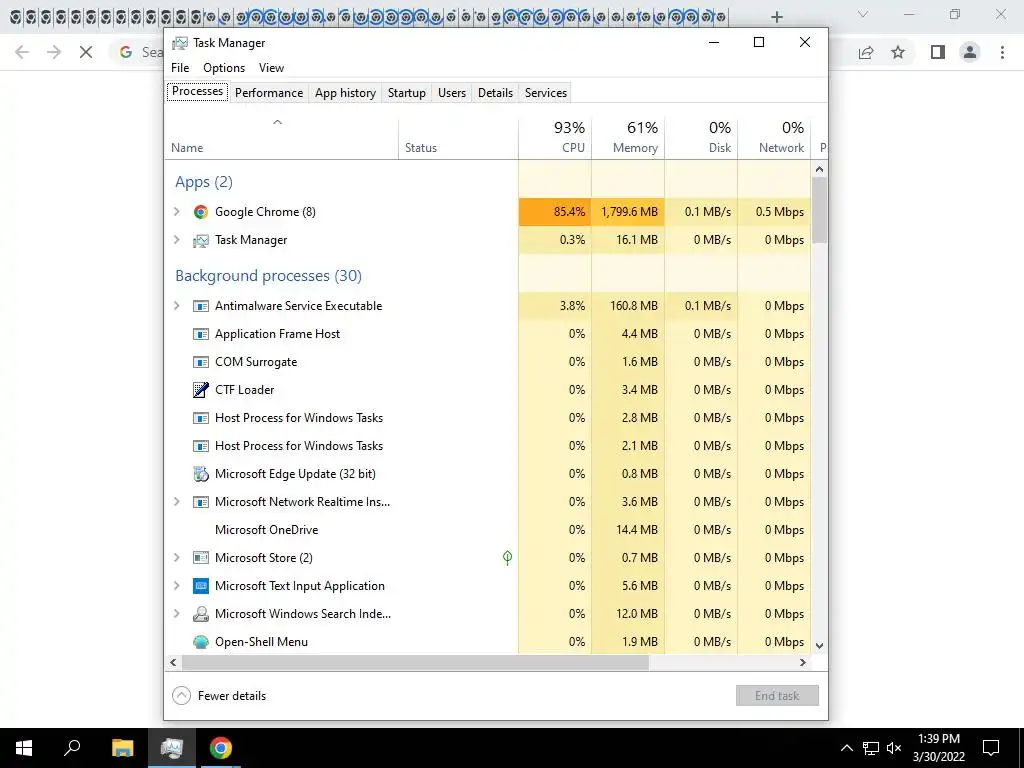Click the horizontal scrollbar right arrow
The width and height of the screenshot is (1024, 768).
(x=803, y=662)
